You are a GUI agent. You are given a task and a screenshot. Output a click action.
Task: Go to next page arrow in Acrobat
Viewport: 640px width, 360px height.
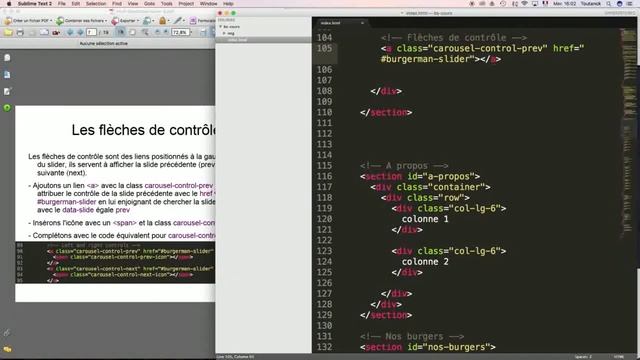pos(80,32)
